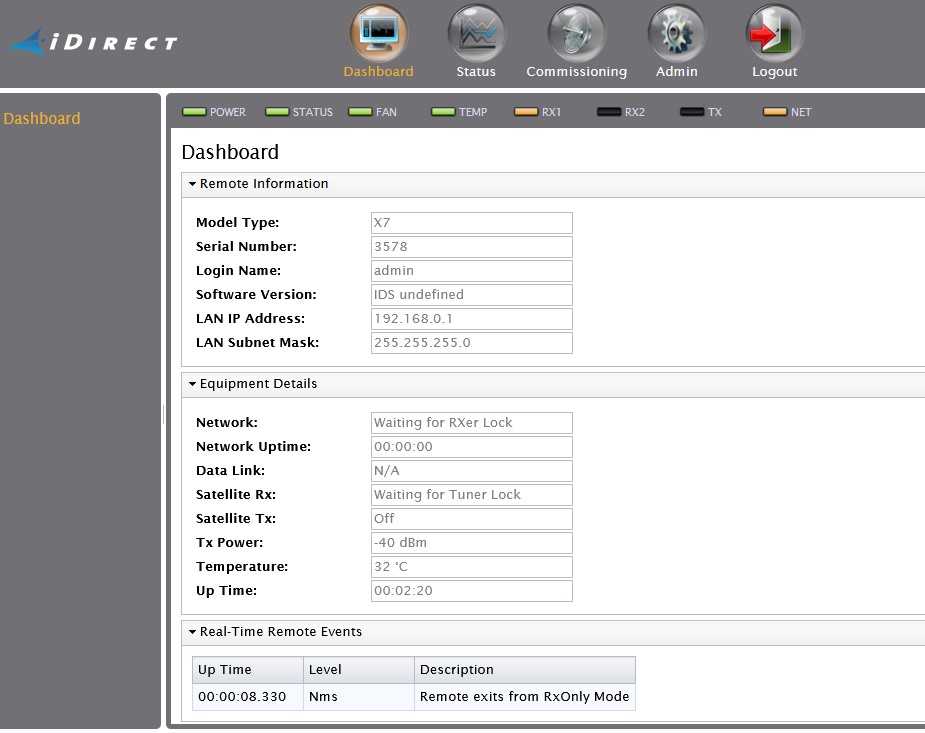The width and height of the screenshot is (925, 733).
Task: Click the 00:00:08.330 event time cell
Action: (248, 697)
